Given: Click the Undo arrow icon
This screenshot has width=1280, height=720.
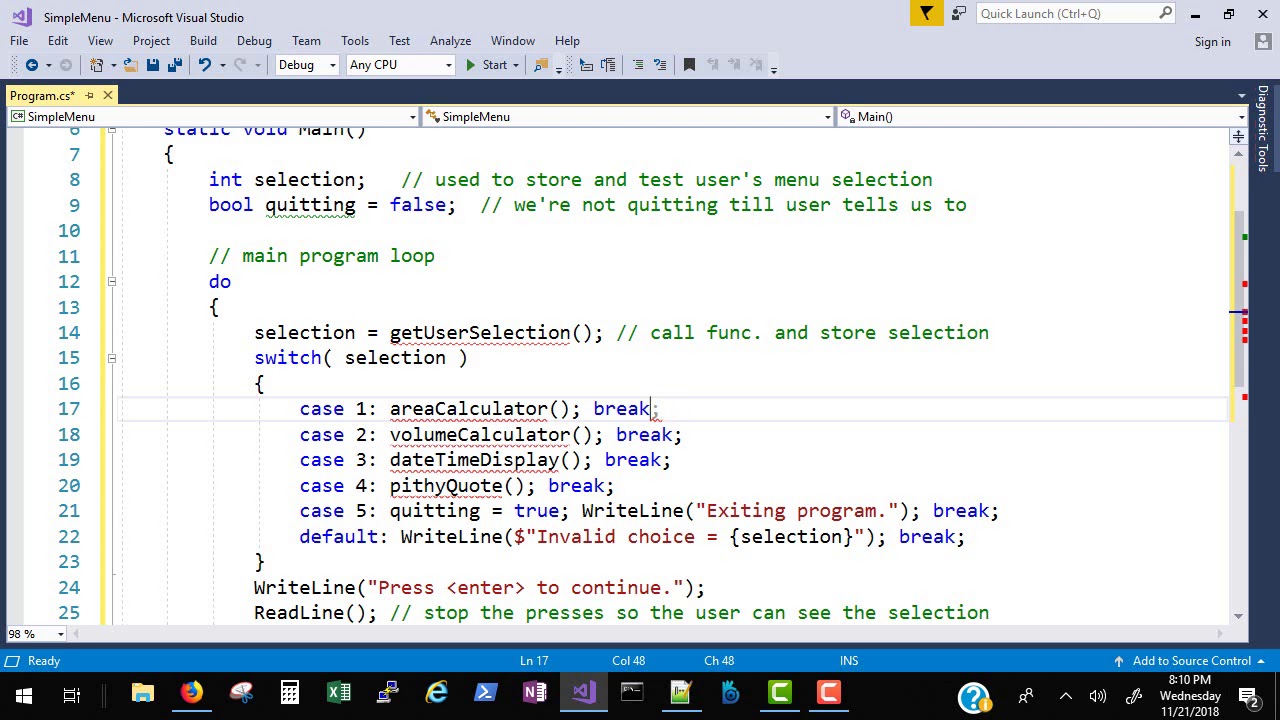Looking at the screenshot, I should pyautogui.click(x=205, y=65).
